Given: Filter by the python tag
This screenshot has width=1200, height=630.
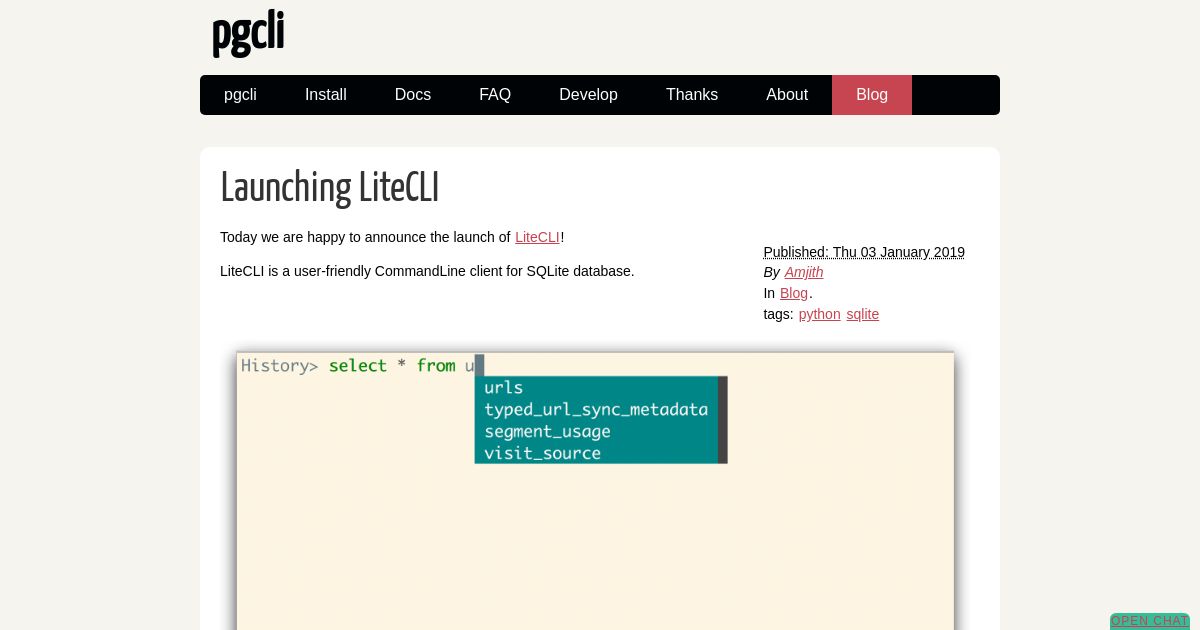Looking at the screenshot, I should click(x=820, y=314).
